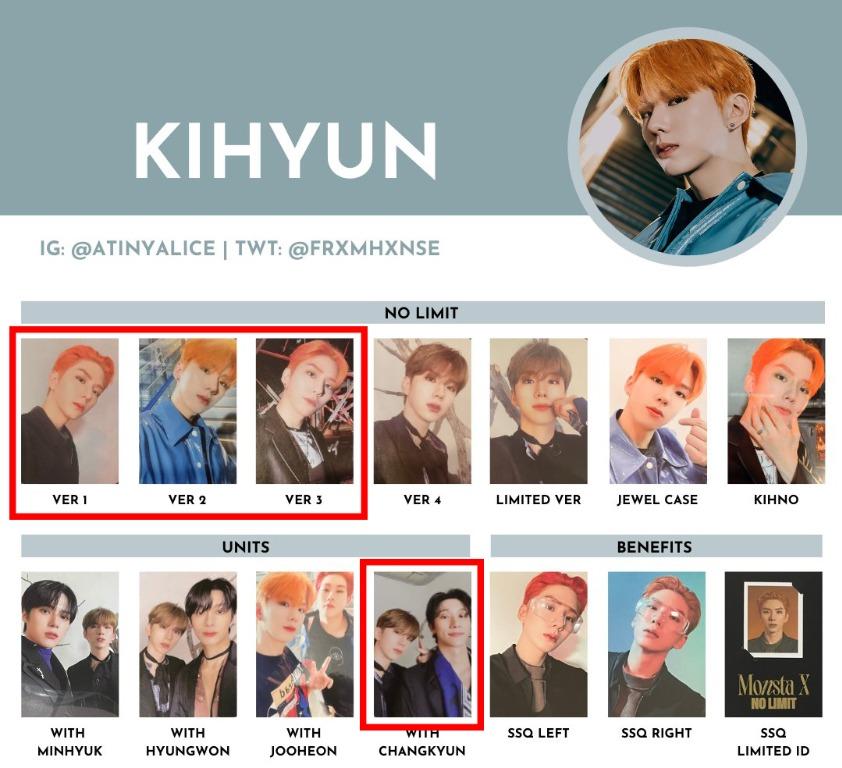Click the BENEFITS section header
842x768 pixels.
coord(656,547)
